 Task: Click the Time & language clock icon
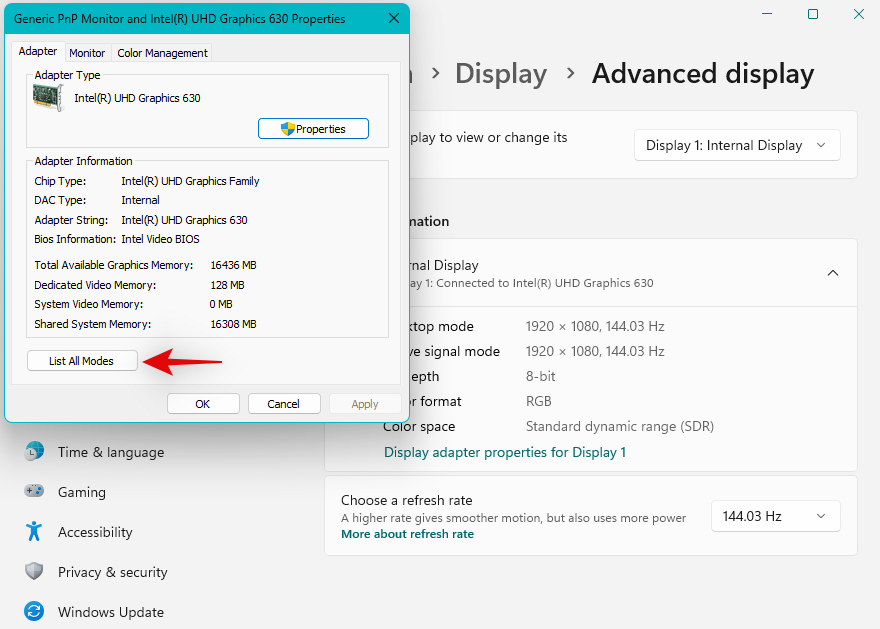click(34, 452)
